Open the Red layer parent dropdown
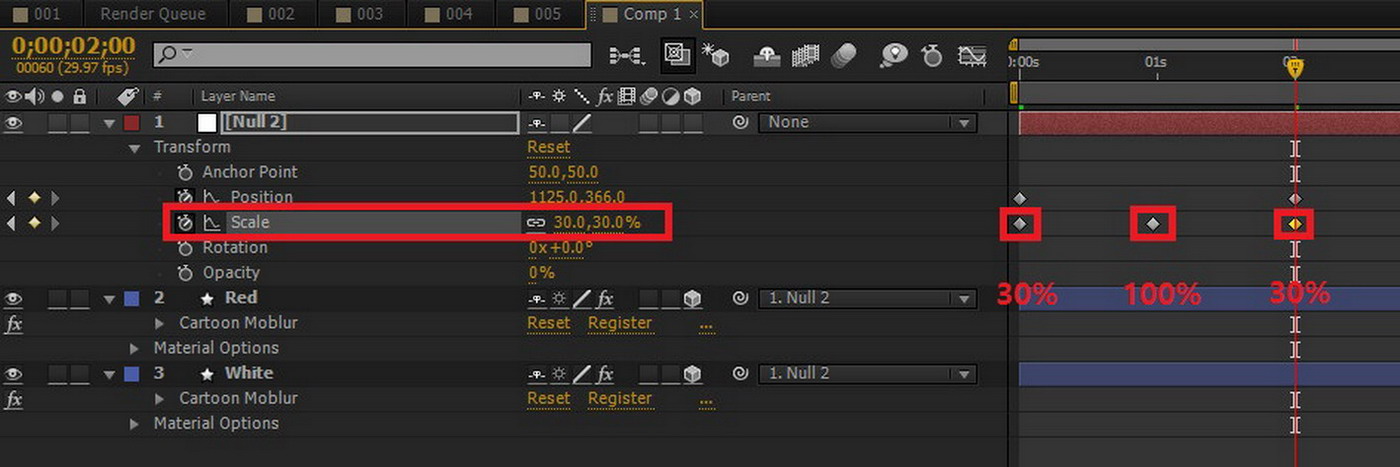The image size is (1400, 467). pyautogui.click(x=867, y=298)
